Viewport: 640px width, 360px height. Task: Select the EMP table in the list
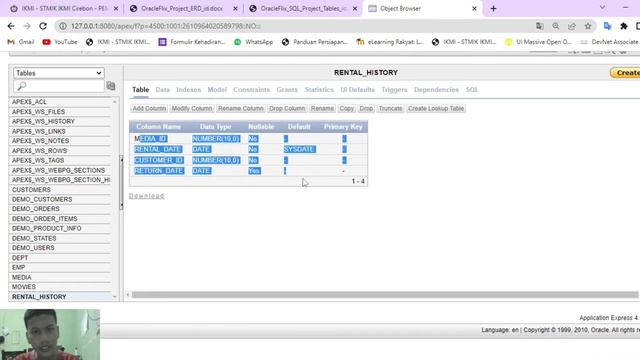18,267
